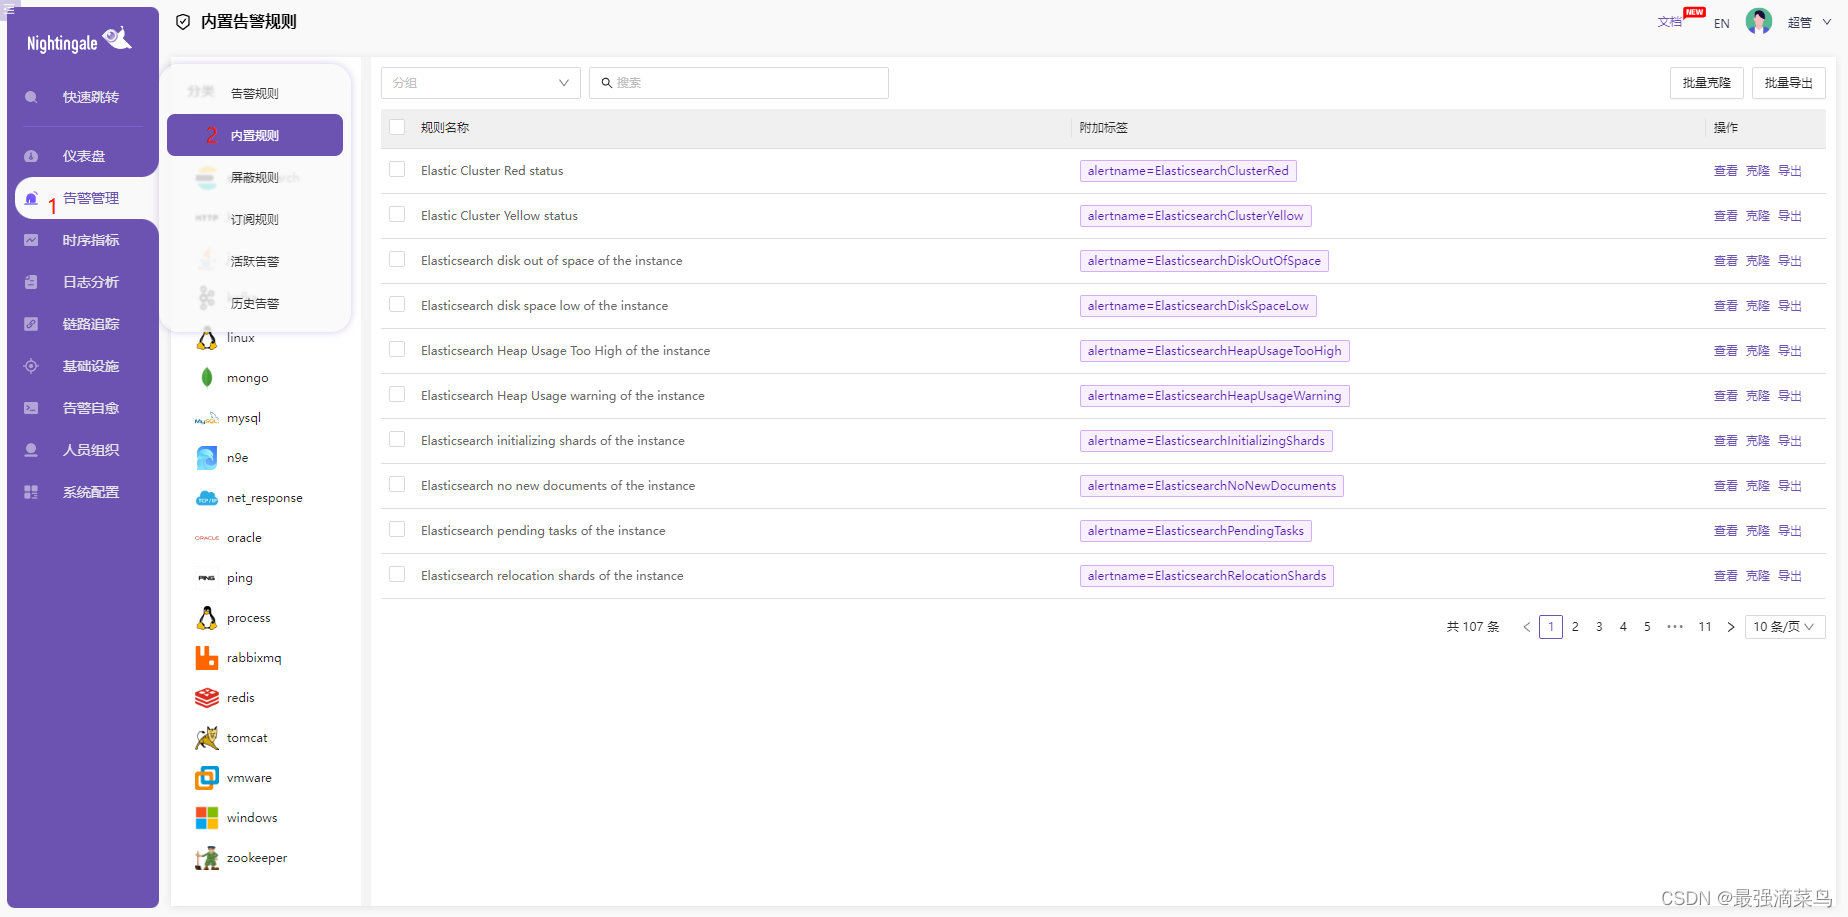Screen dimensions: 1848x917
Task: Check Elasticsearch initializing shards row
Action: pos(397,440)
